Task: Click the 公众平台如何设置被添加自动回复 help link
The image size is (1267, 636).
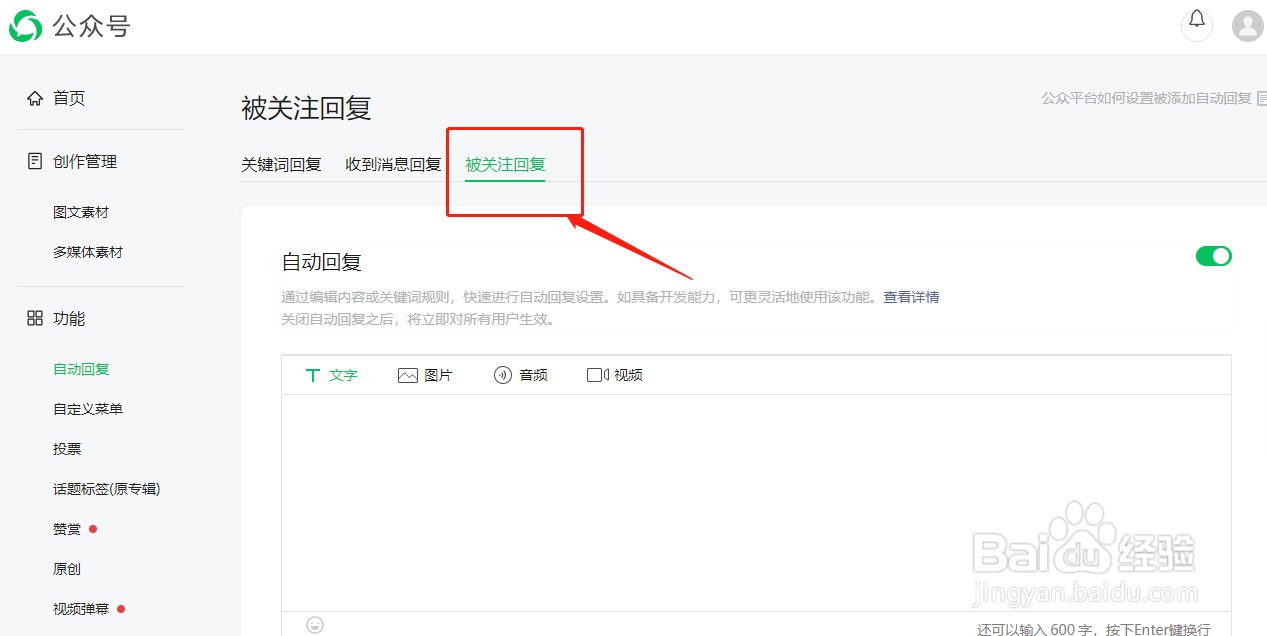Action: [x=1144, y=98]
